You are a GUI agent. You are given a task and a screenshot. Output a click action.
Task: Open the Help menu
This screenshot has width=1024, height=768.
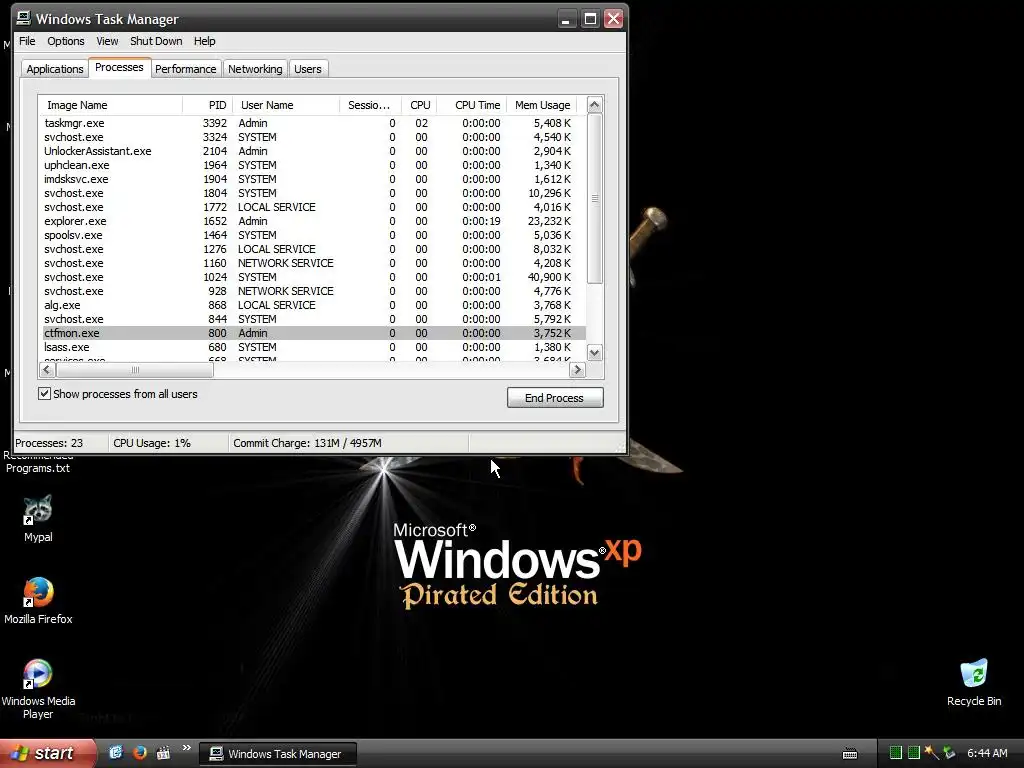pos(204,41)
